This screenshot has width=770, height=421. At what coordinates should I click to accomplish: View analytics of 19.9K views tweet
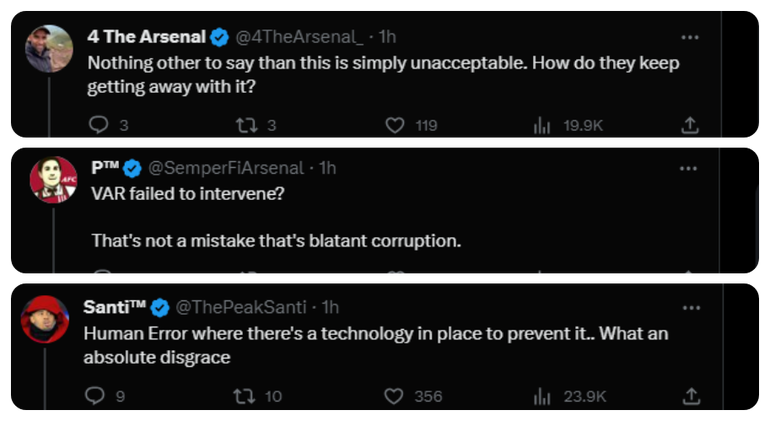click(543, 126)
